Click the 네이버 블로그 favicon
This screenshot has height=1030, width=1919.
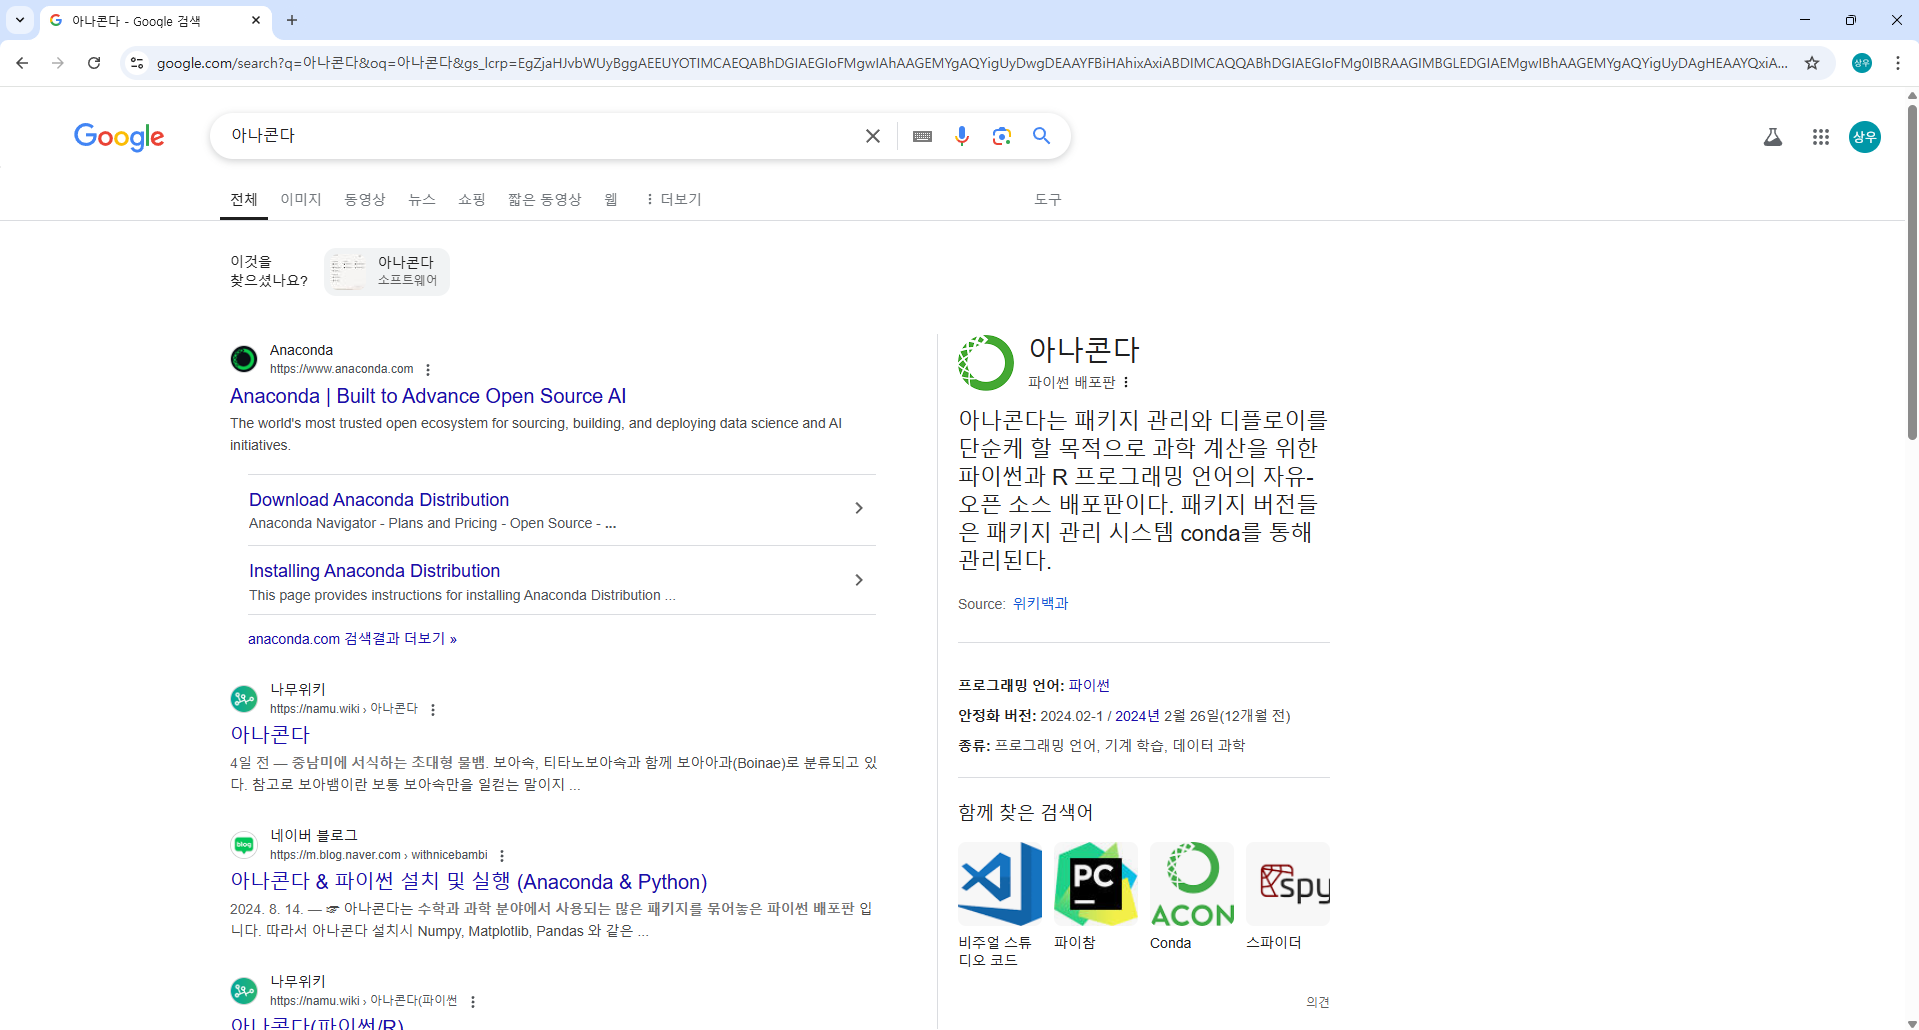(x=244, y=845)
